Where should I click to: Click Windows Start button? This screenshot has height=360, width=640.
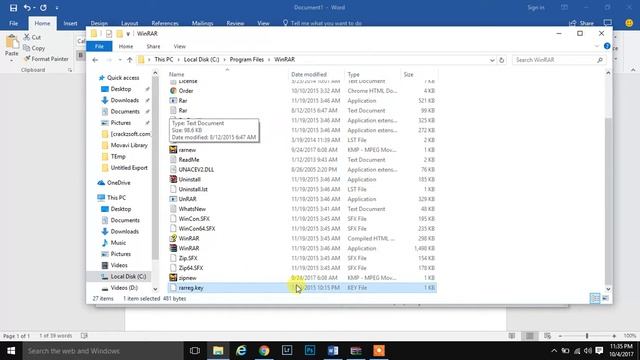(11, 351)
